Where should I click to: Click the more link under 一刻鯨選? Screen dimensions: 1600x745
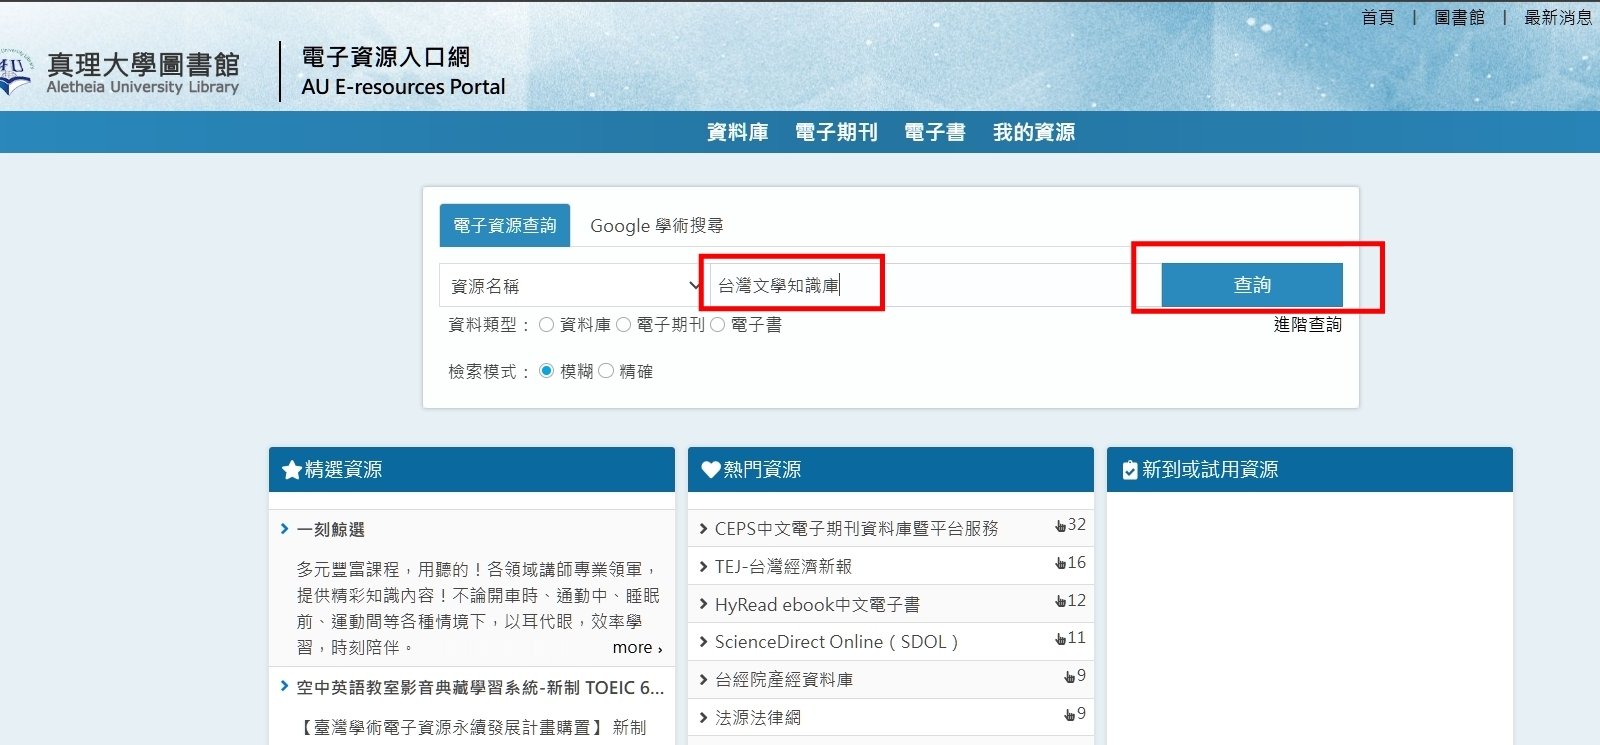click(x=637, y=648)
